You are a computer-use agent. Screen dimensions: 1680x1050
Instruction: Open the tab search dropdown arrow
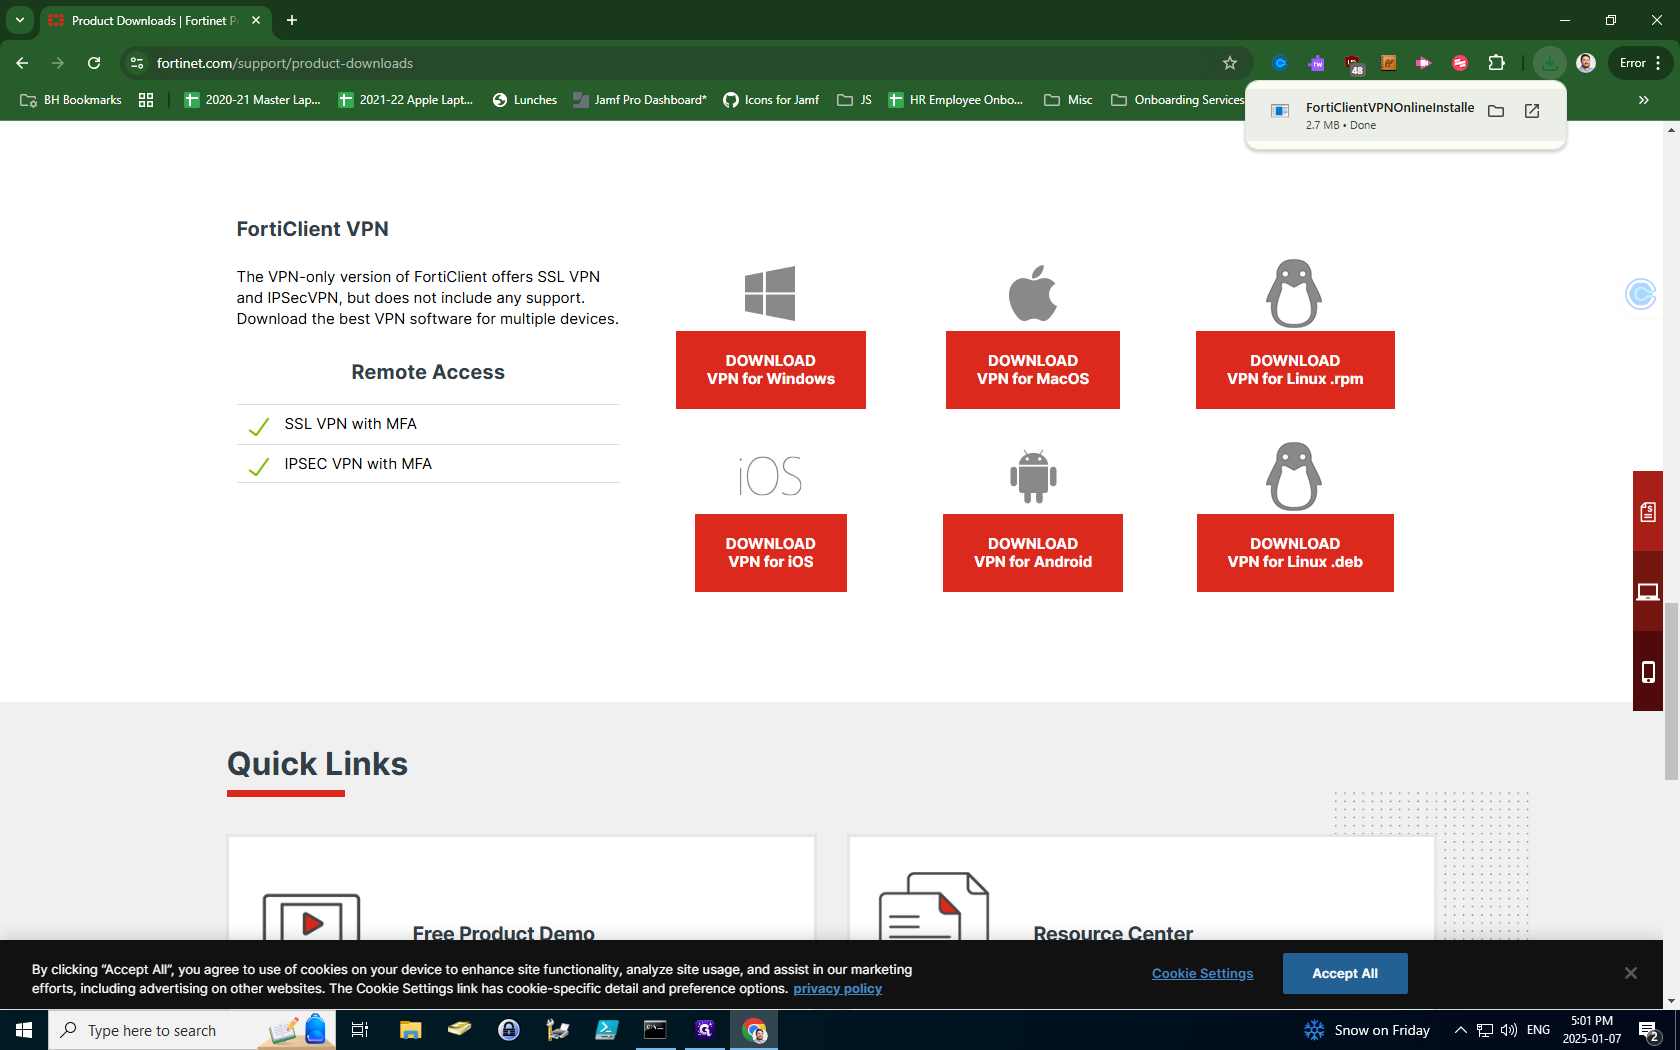coord(19,20)
